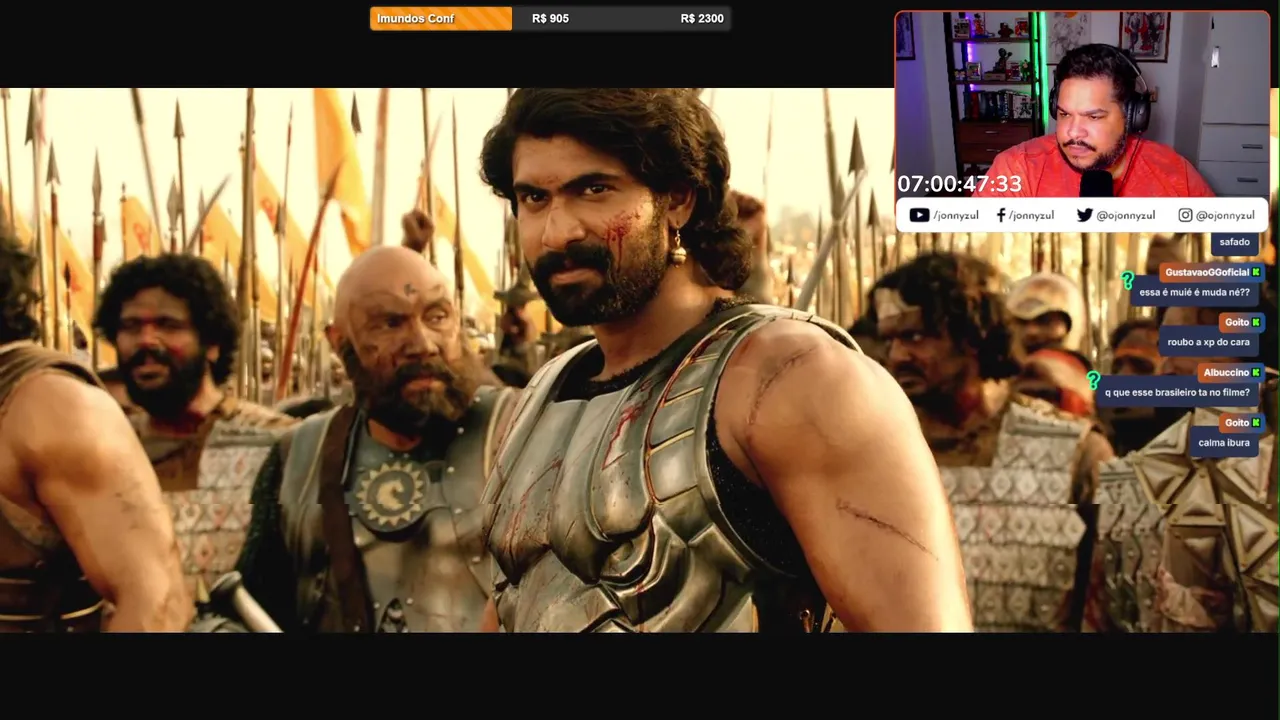Screen dimensions: 1280x720
Task: Click the orange 'Imundos Conf' goal label
Action: pos(441,19)
